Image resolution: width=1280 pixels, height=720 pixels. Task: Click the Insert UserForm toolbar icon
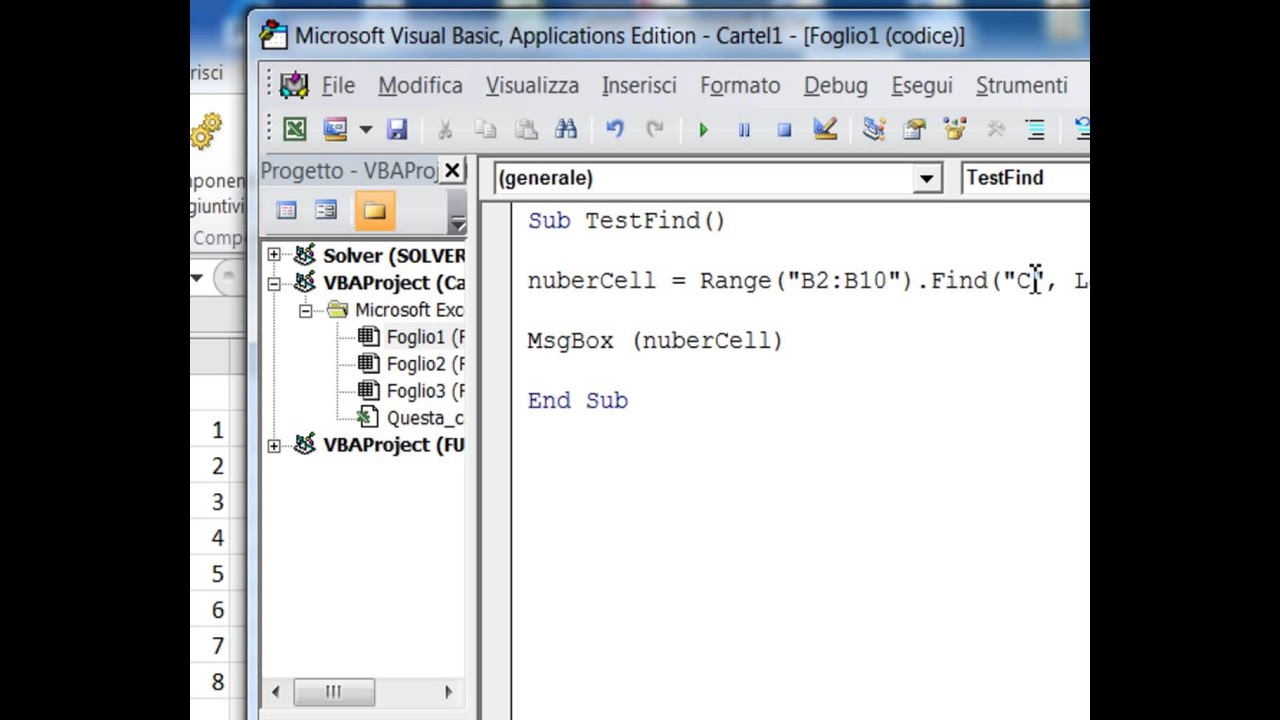point(335,129)
